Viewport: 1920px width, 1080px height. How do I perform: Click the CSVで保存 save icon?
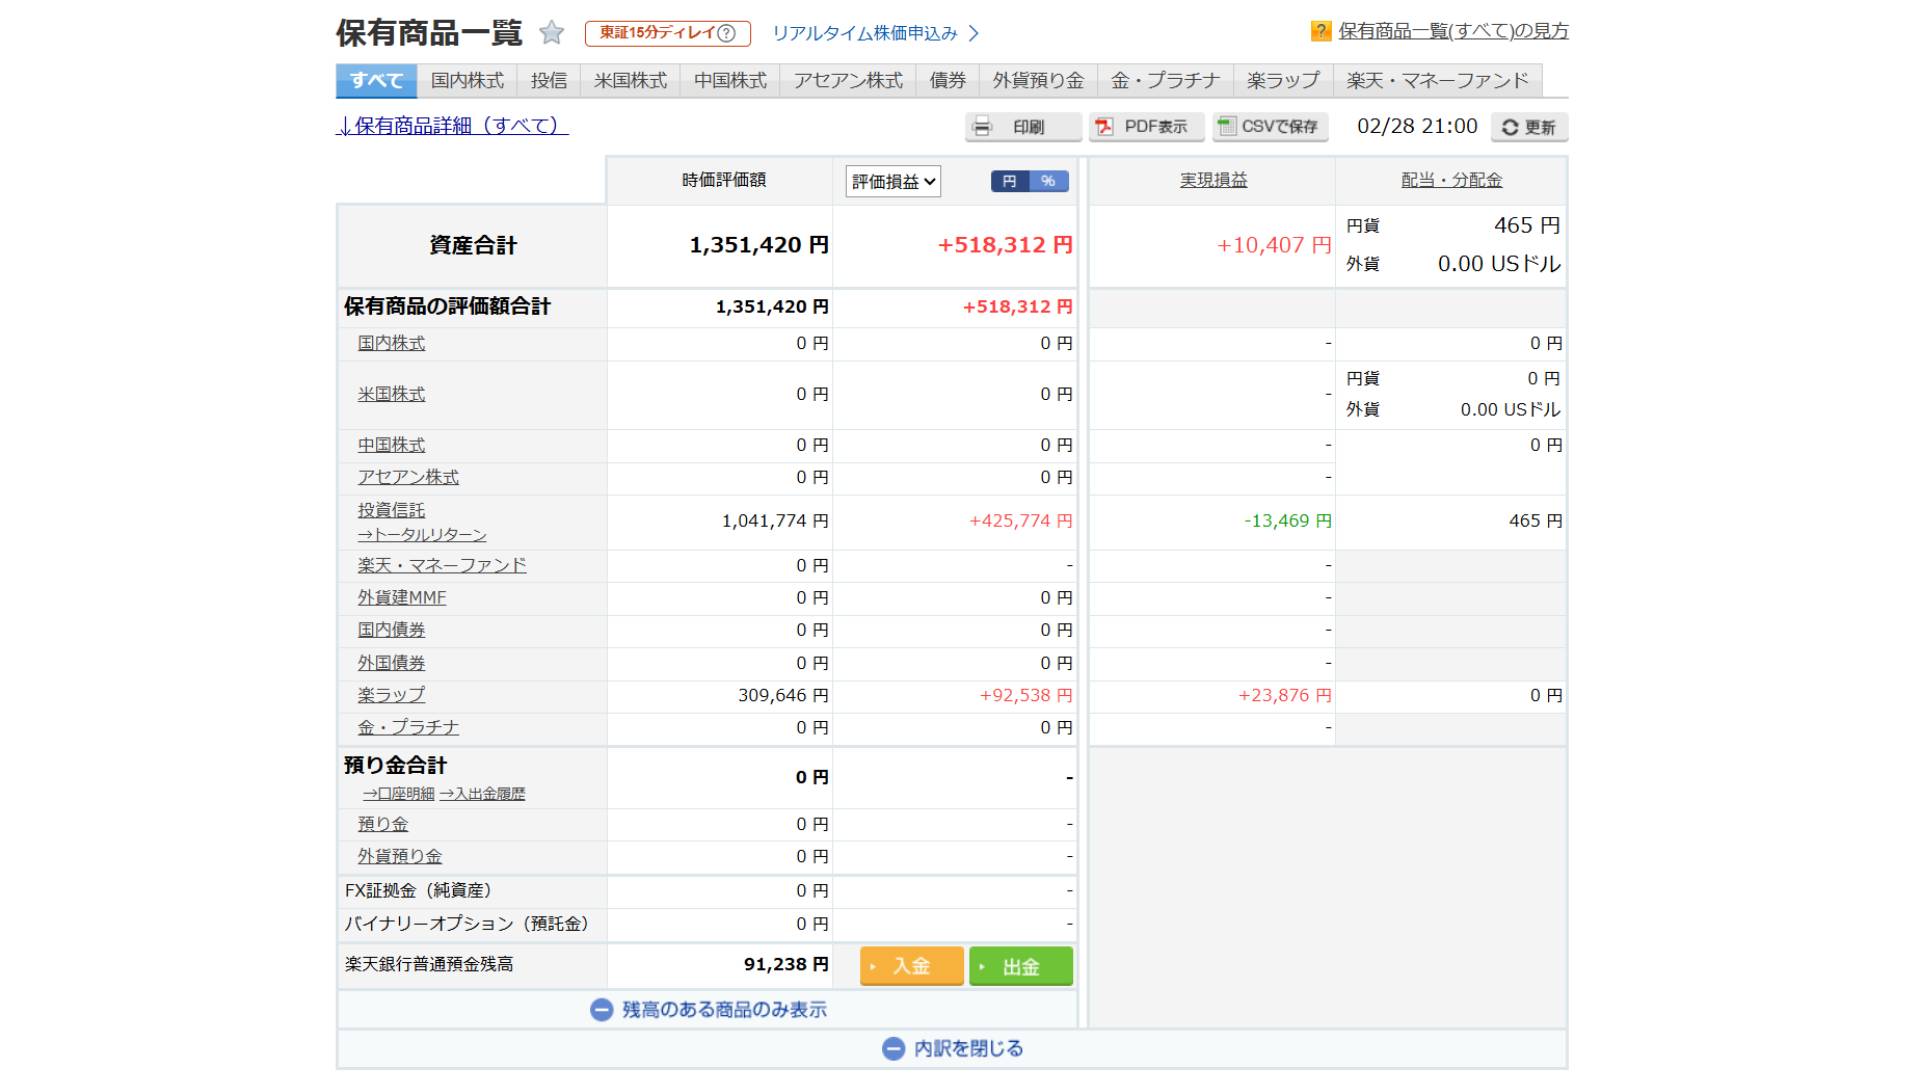(x=1228, y=126)
